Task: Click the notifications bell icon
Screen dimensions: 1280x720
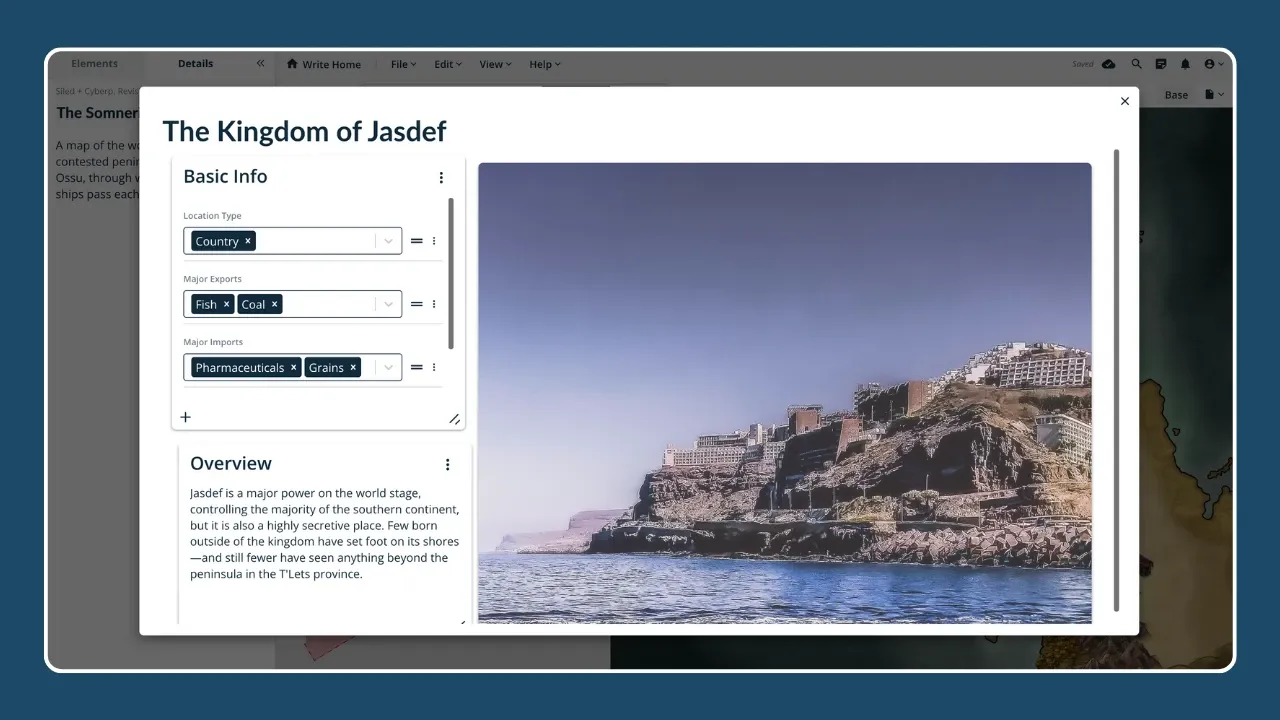Action: coord(1185,64)
